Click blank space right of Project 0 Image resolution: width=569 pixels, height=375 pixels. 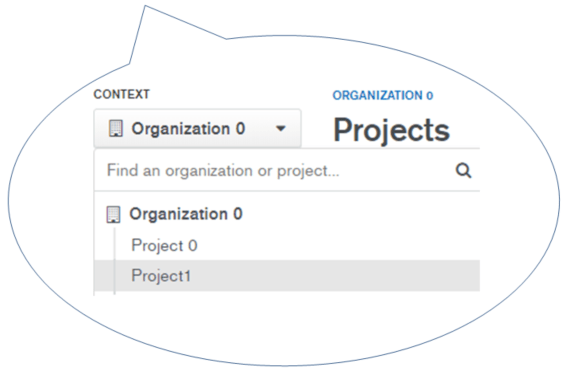337,245
